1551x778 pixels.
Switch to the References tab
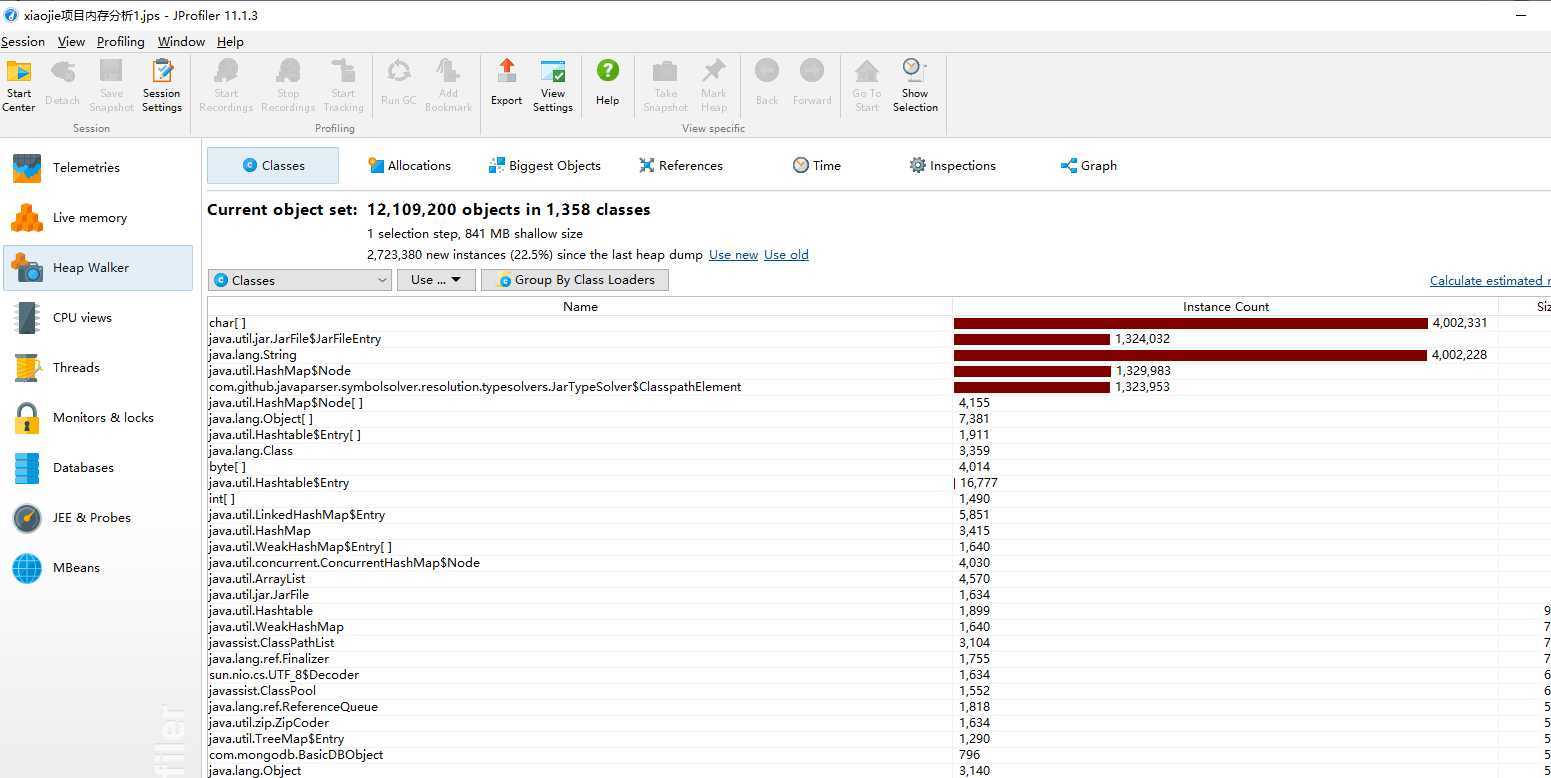681,166
